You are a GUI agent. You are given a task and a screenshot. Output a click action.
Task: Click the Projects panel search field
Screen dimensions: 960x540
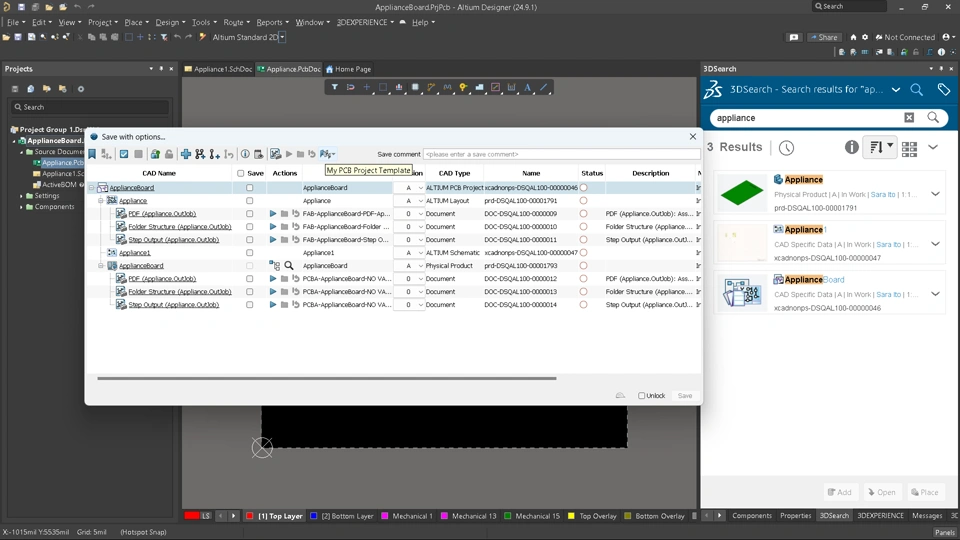[90, 107]
